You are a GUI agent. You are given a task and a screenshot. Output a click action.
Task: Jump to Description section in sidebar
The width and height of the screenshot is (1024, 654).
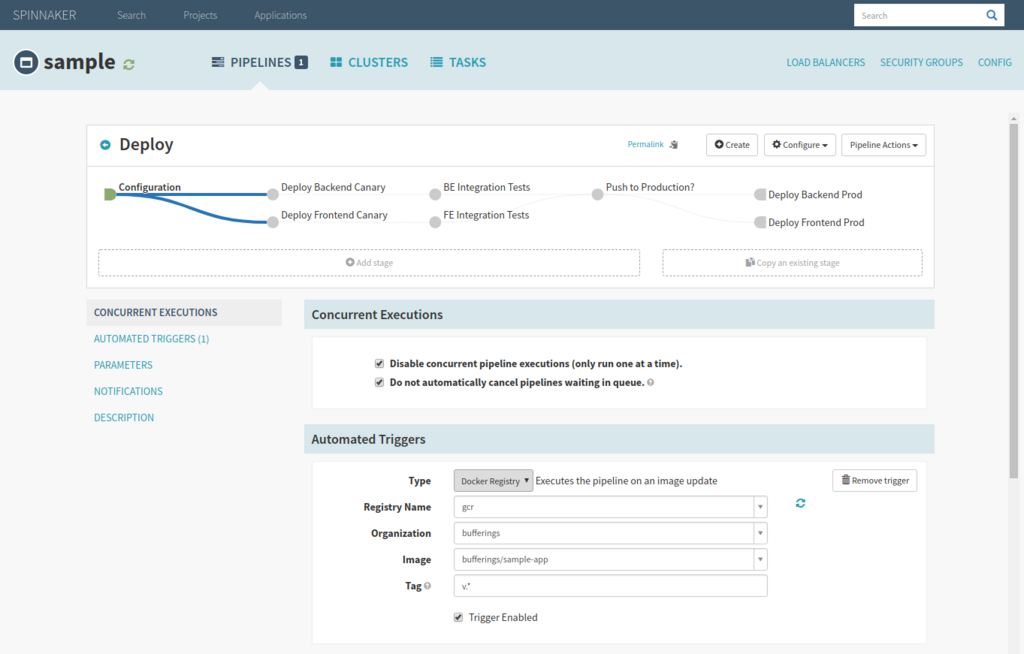[123, 417]
